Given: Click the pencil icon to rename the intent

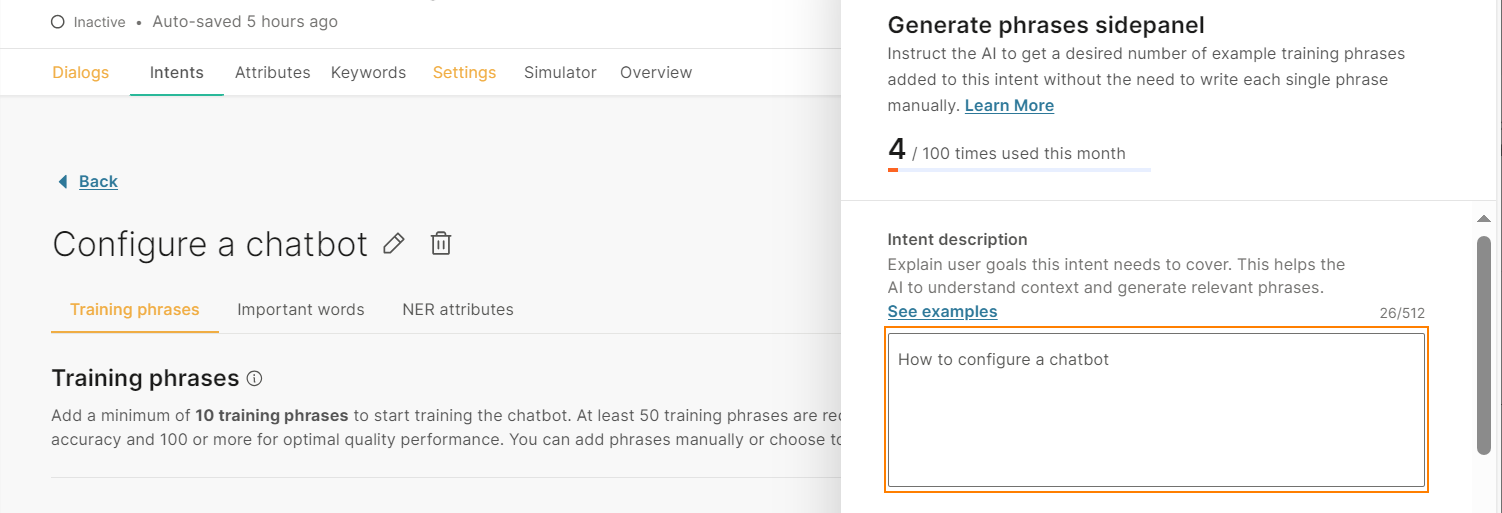Looking at the screenshot, I should [x=394, y=243].
